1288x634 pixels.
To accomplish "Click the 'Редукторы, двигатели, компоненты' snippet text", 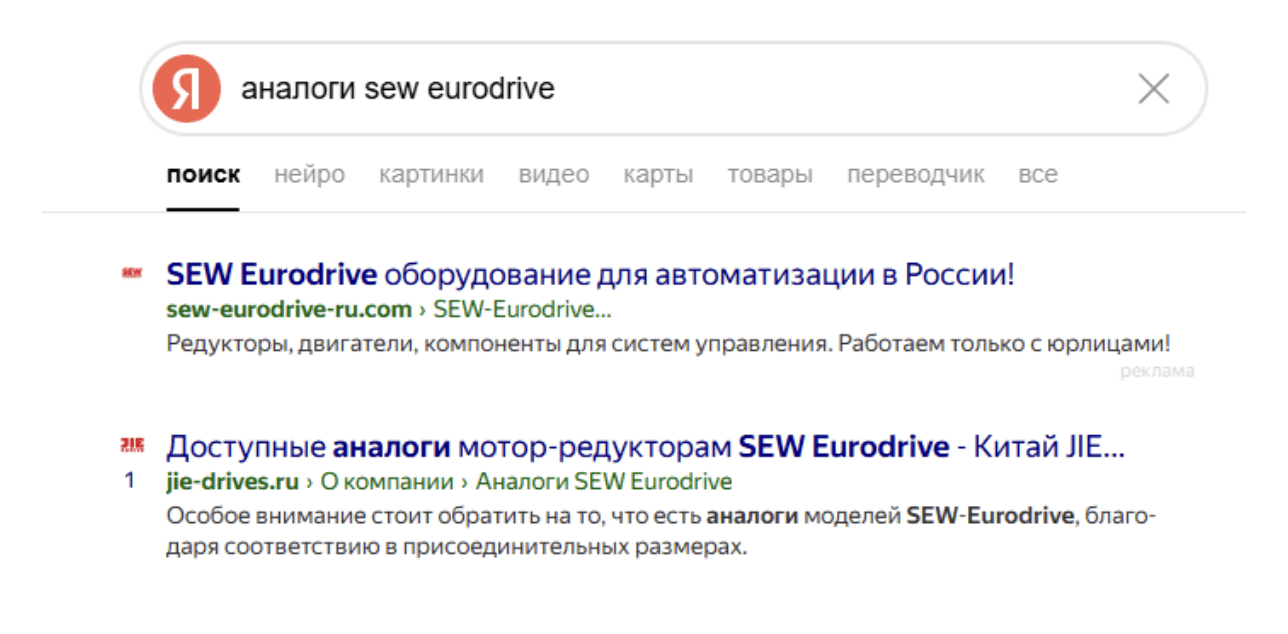I will coord(668,344).
